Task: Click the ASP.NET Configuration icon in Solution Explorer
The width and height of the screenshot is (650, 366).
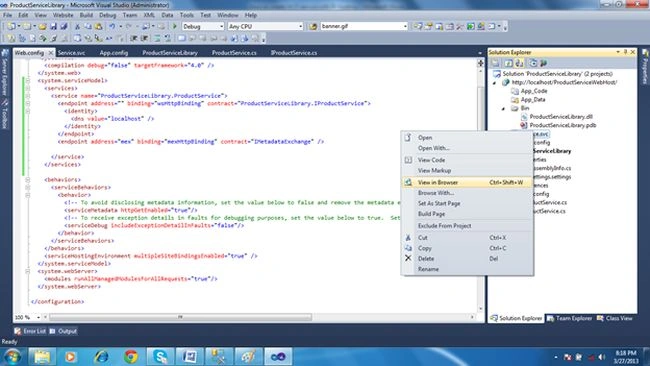Action: tap(543, 63)
